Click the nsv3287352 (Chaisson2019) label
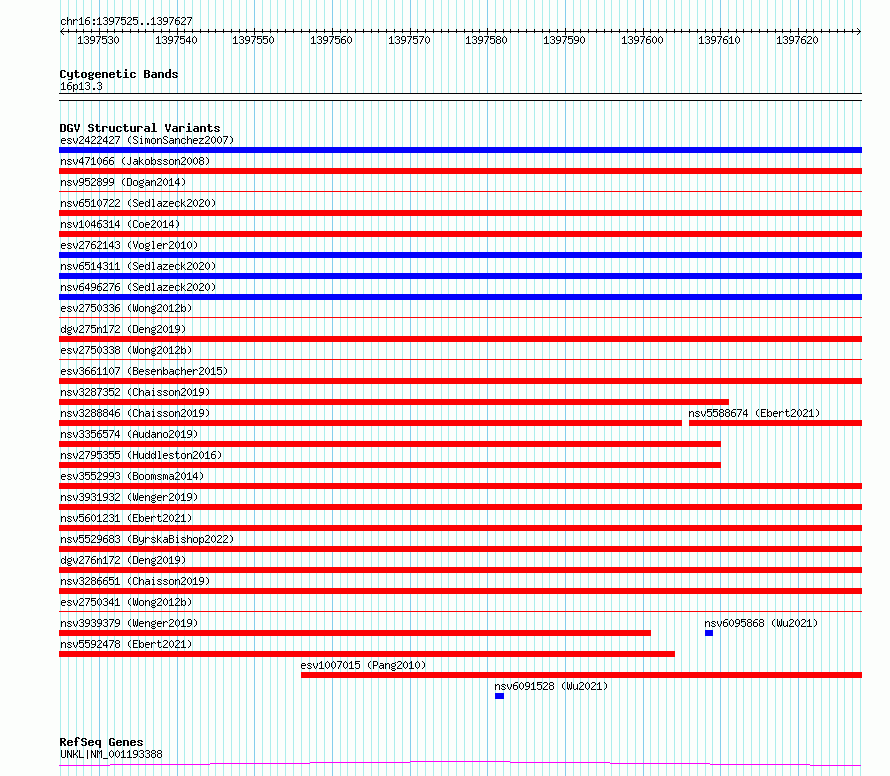 click(135, 392)
